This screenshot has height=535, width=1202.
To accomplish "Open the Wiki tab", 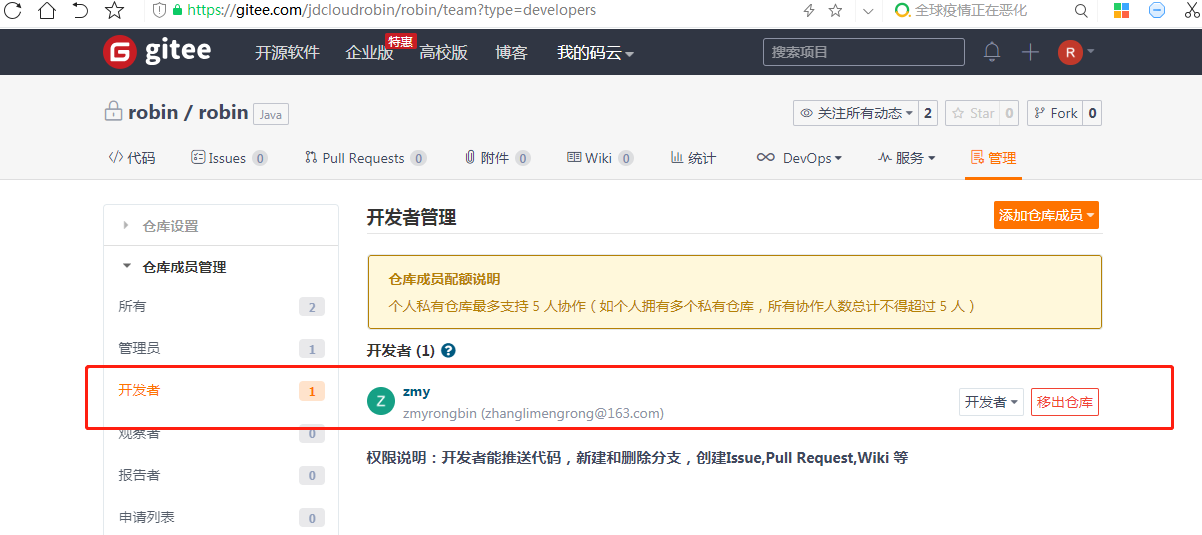I will (x=600, y=158).
